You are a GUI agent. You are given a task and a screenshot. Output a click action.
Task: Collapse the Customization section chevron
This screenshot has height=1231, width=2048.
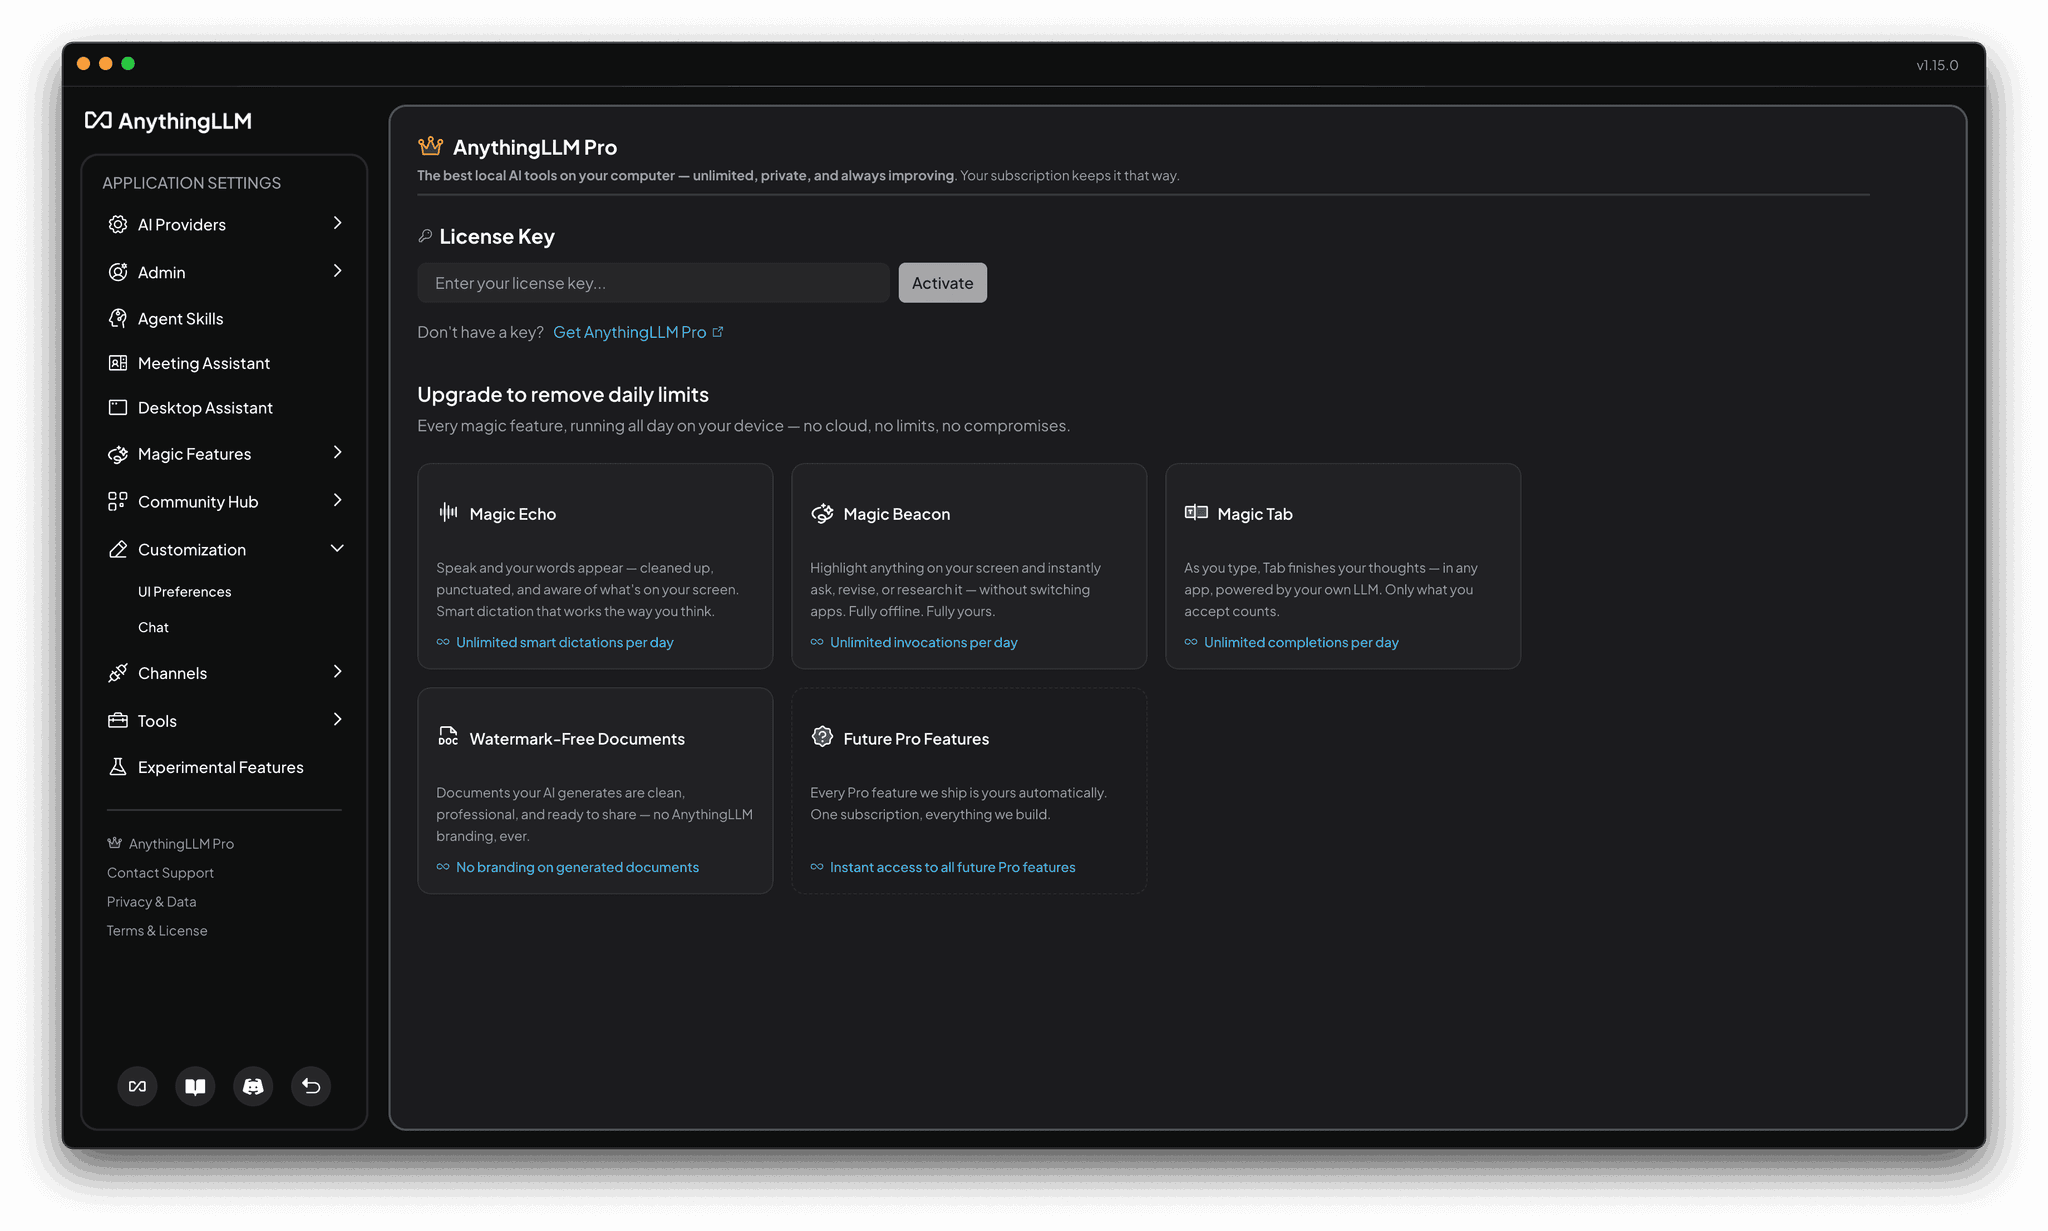tap(338, 548)
